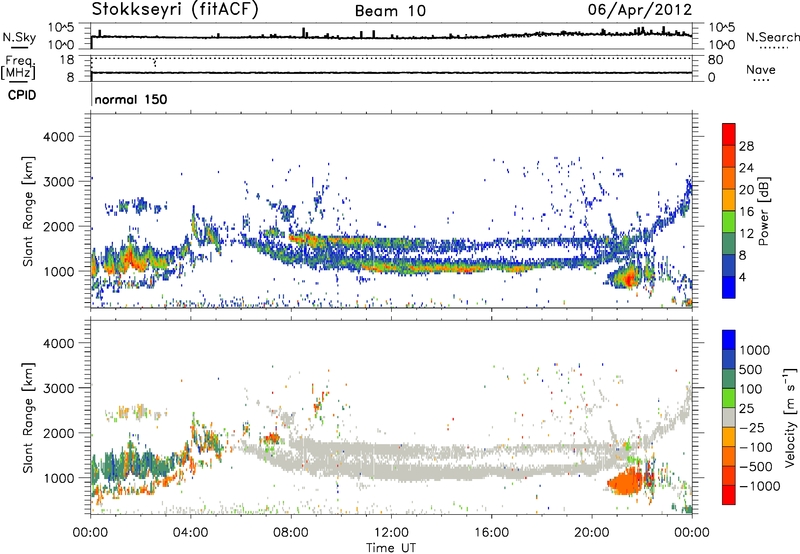Screen dimensions: 800x554
Task: Click the 'normal 150' CPID text
Action: [x=131, y=99]
